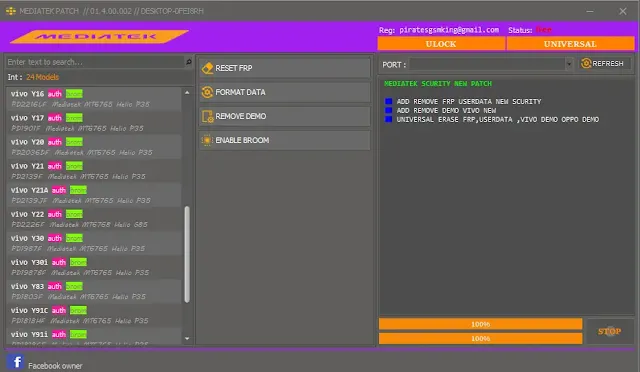The image size is (640, 372).
Task: Click the 'ADD REMOVE FRP USERDATA' log line
Action: [x=469, y=101]
